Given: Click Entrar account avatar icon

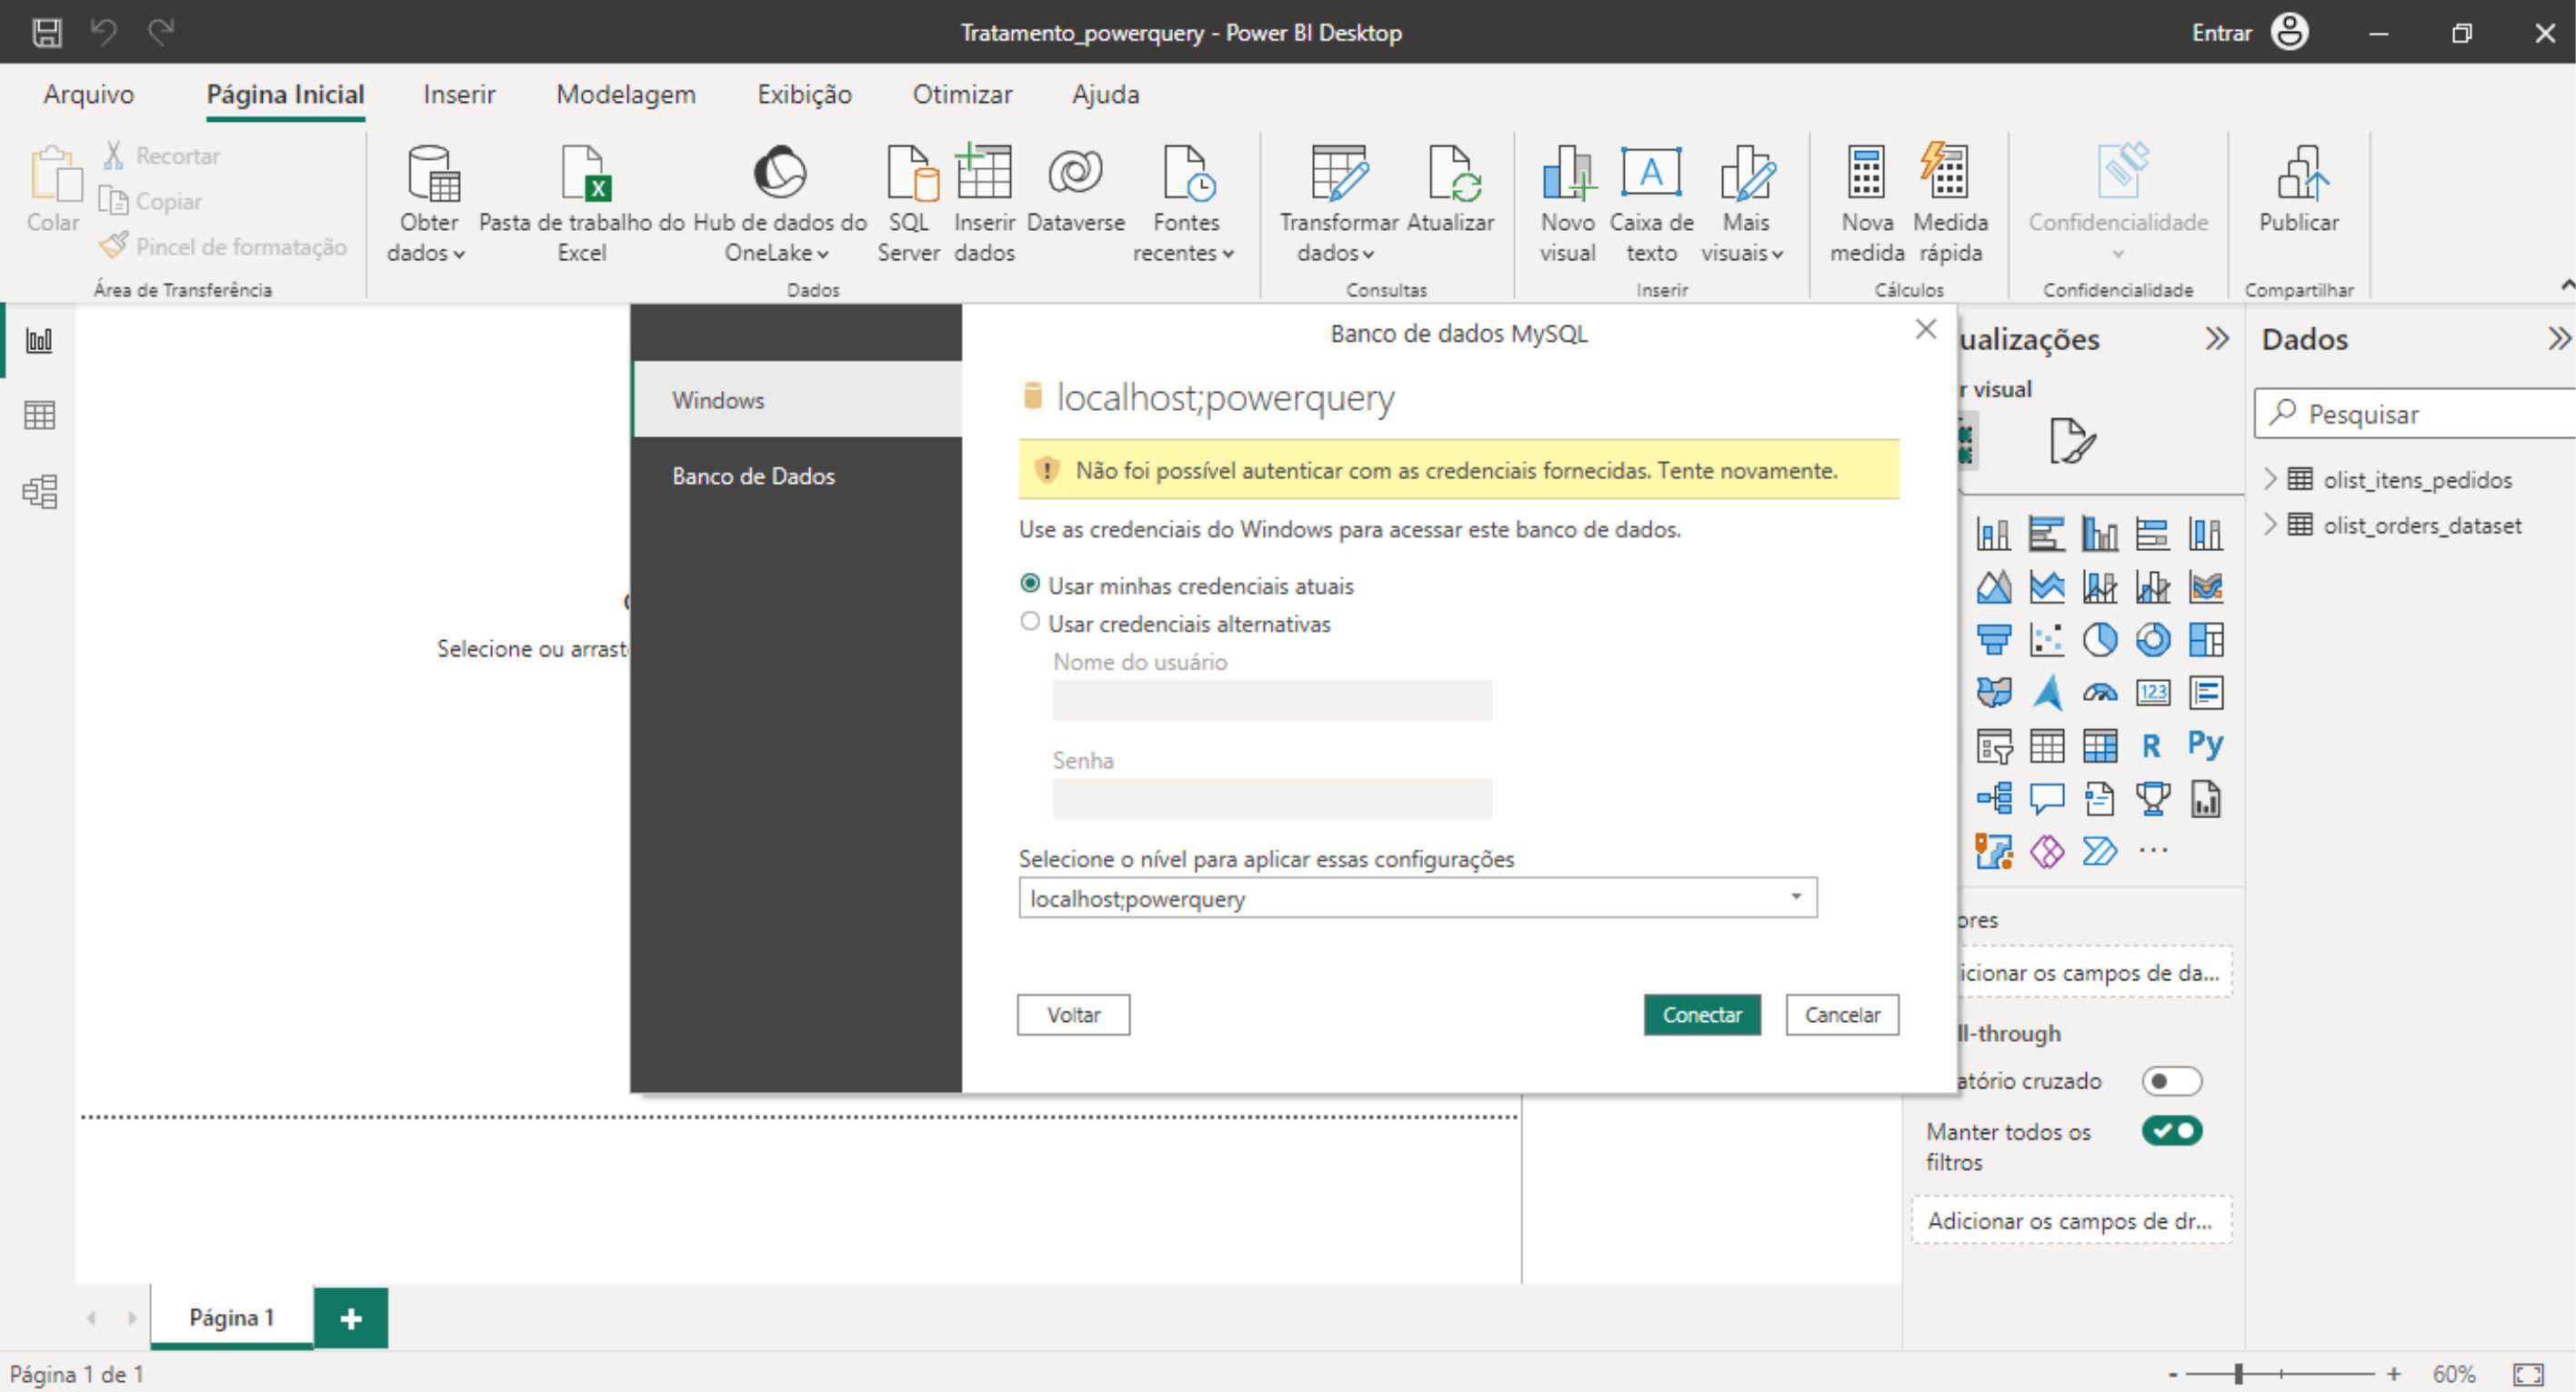Looking at the screenshot, I should [x=2289, y=32].
